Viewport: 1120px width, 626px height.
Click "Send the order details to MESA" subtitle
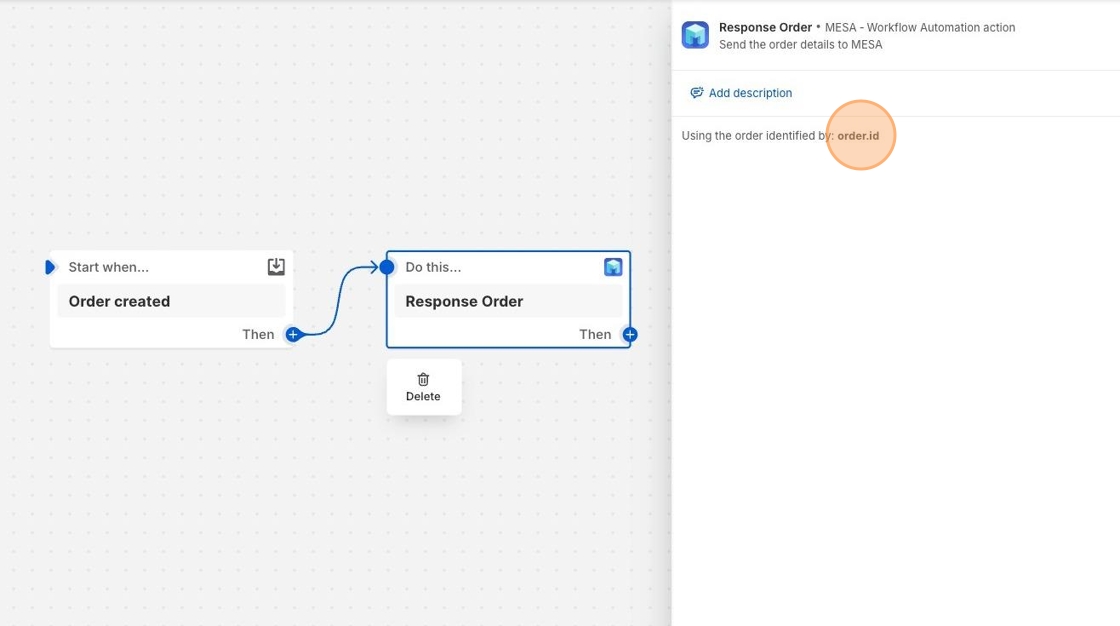[800, 45]
